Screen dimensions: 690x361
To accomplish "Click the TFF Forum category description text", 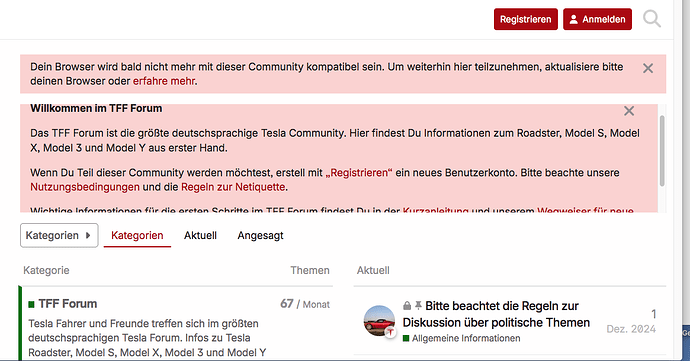I will click(x=147, y=338).
